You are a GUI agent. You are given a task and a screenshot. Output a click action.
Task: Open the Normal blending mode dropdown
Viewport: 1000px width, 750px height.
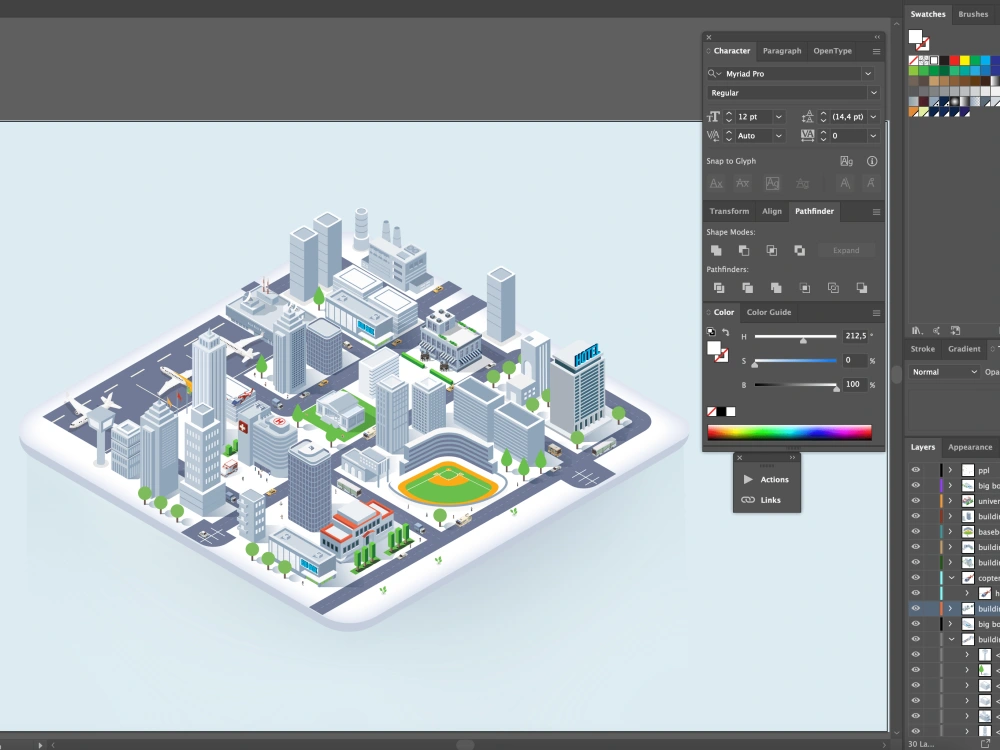tap(944, 372)
